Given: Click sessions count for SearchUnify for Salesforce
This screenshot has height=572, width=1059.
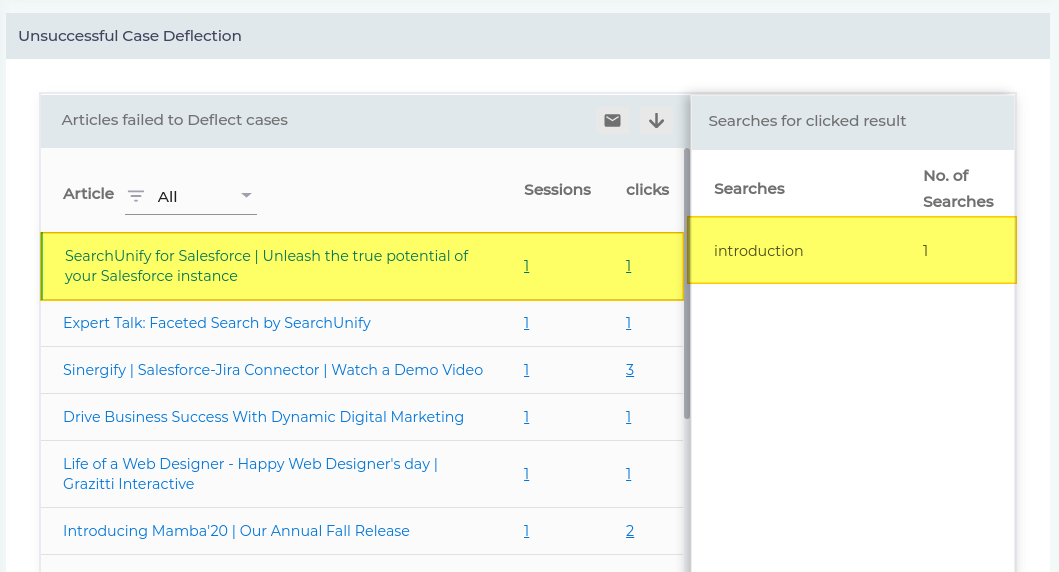Looking at the screenshot, I should click(x=526, y=266).
